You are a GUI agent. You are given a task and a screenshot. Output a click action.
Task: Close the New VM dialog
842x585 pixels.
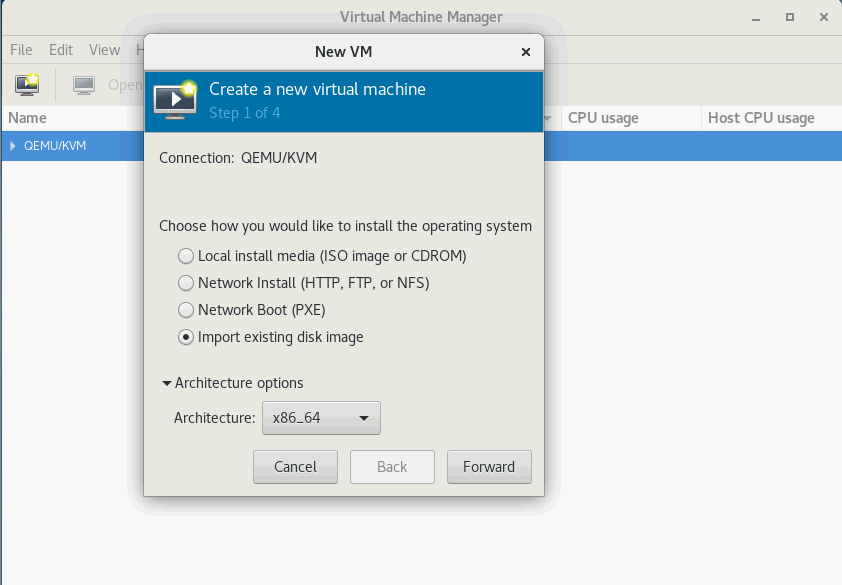point(526,52)
